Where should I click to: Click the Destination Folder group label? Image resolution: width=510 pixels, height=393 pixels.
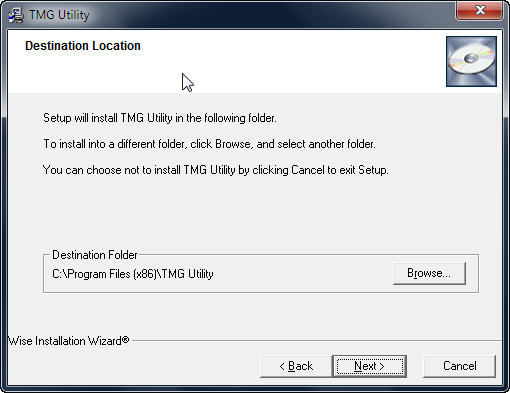point(95,255)
